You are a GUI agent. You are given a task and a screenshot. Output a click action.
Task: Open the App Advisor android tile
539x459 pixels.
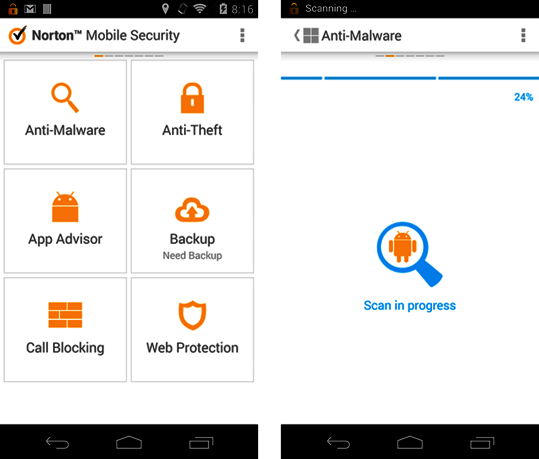tap(65, 221)
